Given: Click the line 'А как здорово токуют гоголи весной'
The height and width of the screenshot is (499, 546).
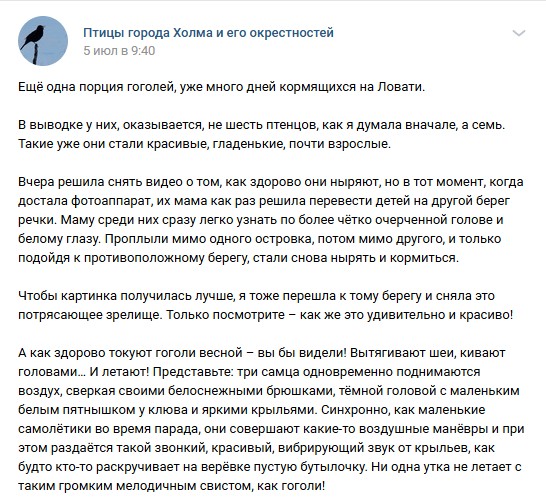Looking at the screenshot, I should [x=262, y=353].
